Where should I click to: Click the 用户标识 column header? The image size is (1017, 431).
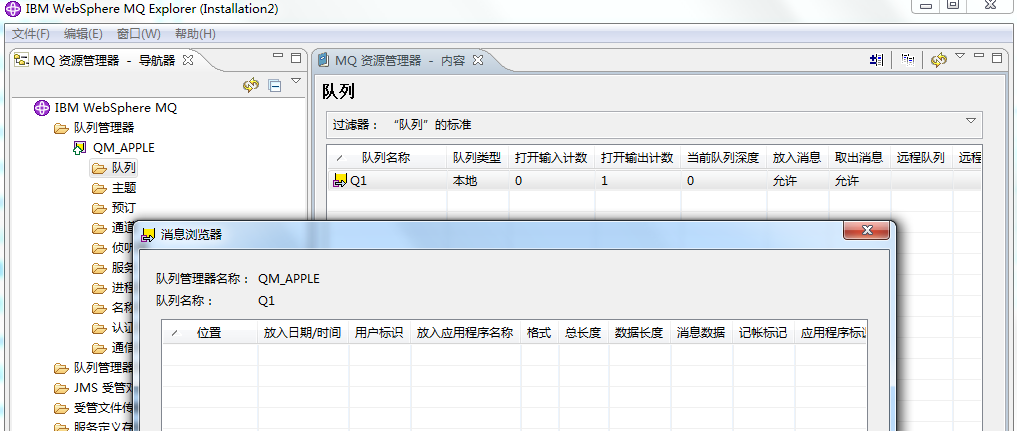[x=379, y=333]
